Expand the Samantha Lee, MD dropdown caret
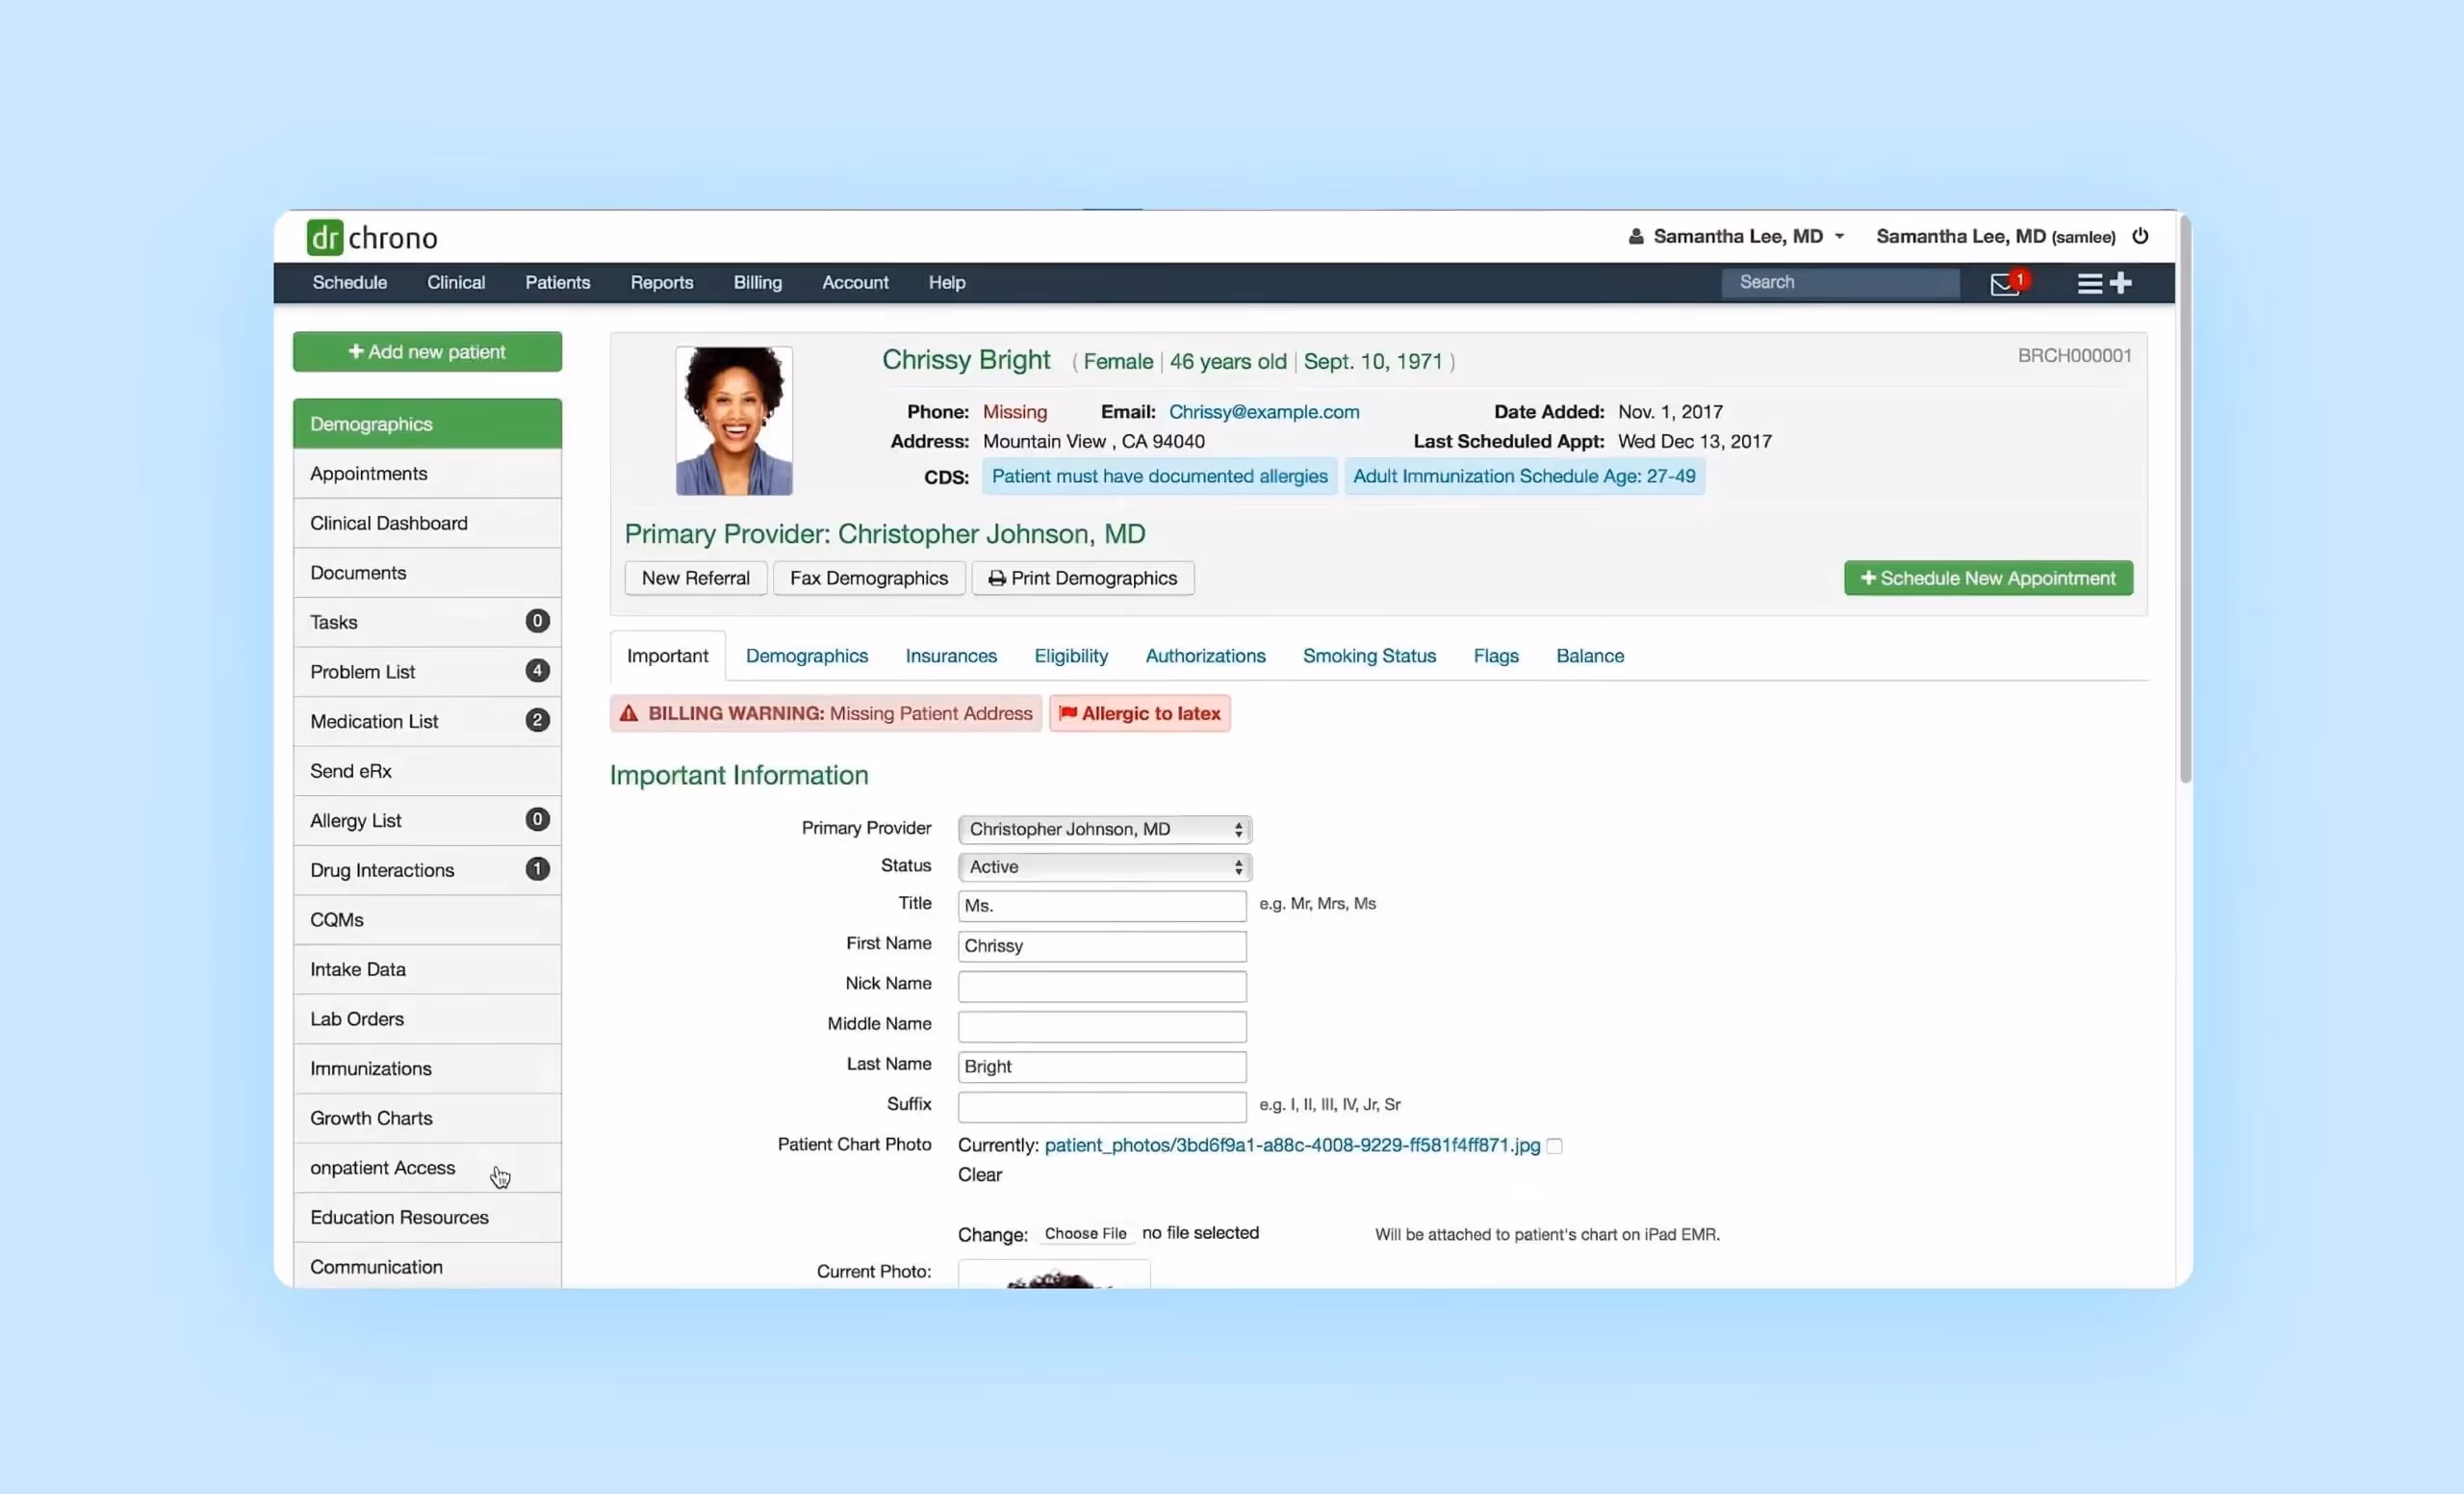Viewport: 2464px width, 1494px height. (1841, 236)
